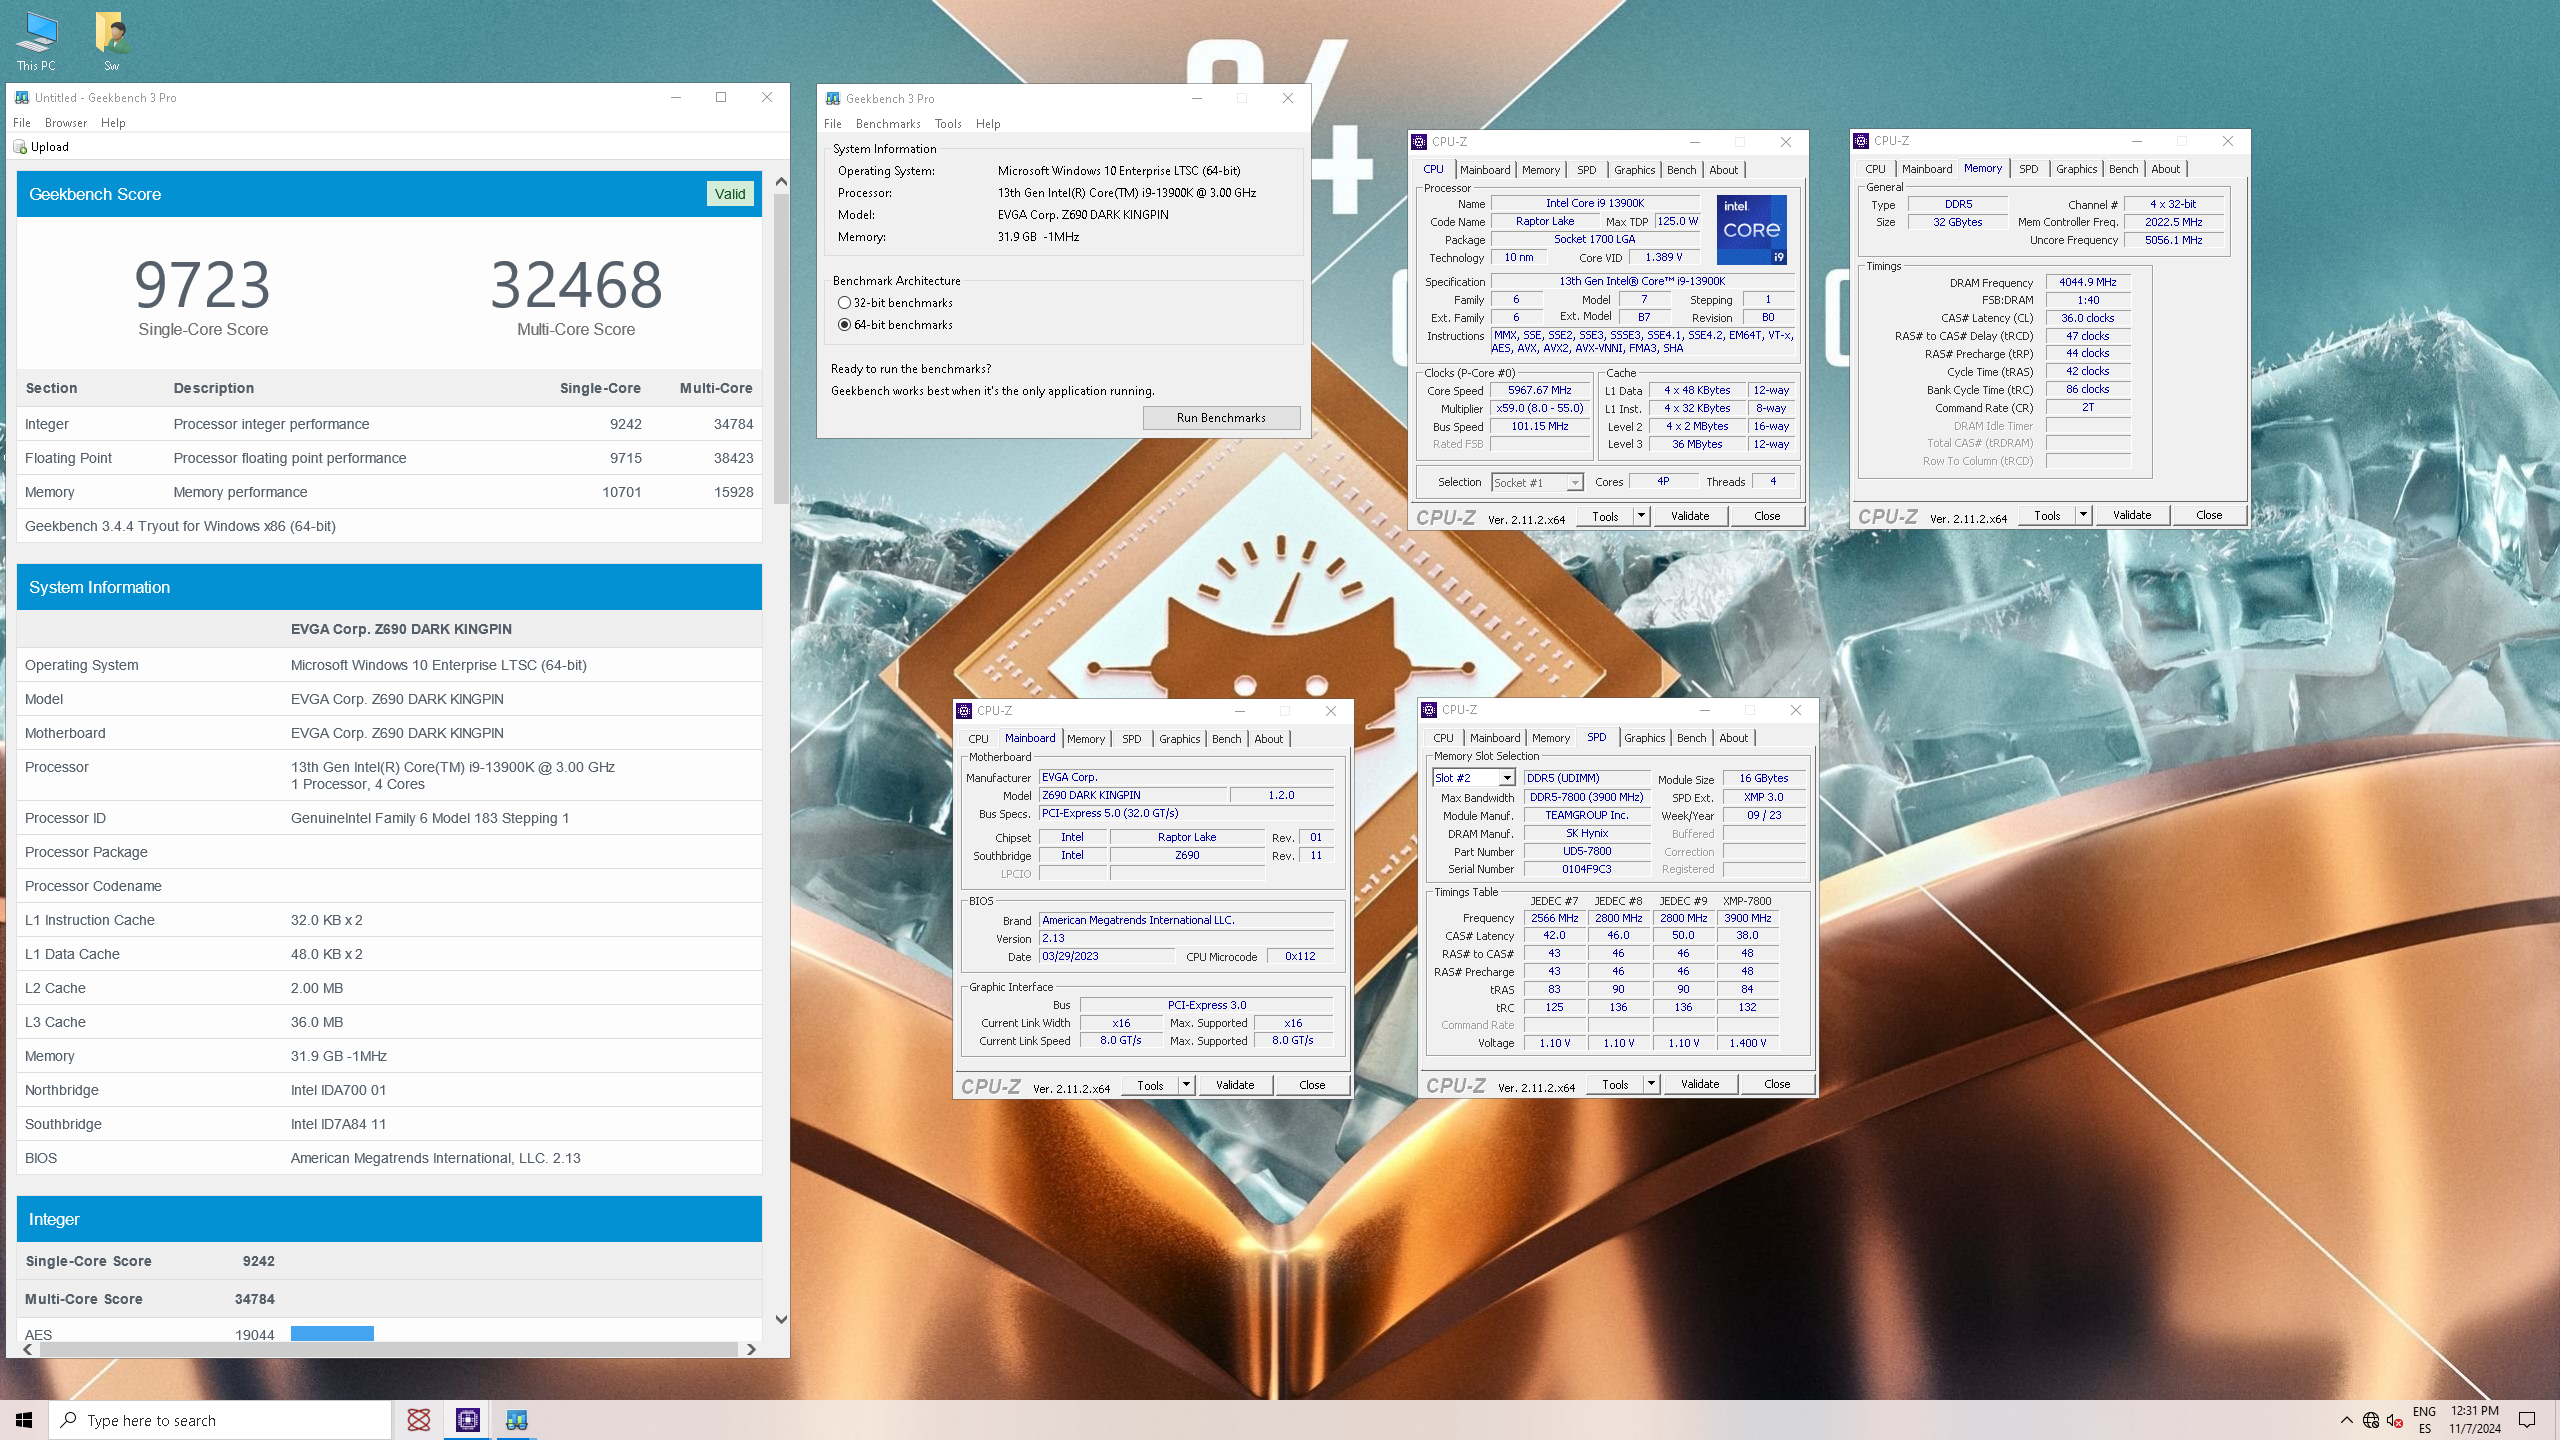This screenshot has height=1440, width=2560.
Task: Click the taskbar clock showing 12:31 PM
Action: click(2474, 1420)
